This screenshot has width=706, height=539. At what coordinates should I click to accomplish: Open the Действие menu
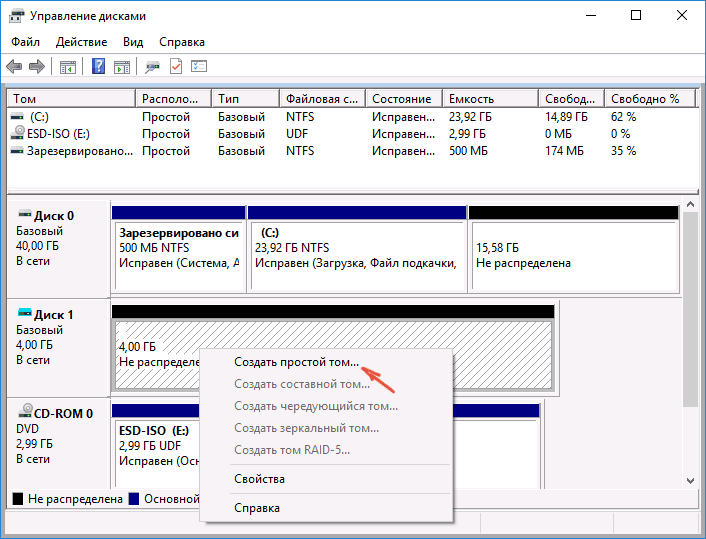coord(81,42)
